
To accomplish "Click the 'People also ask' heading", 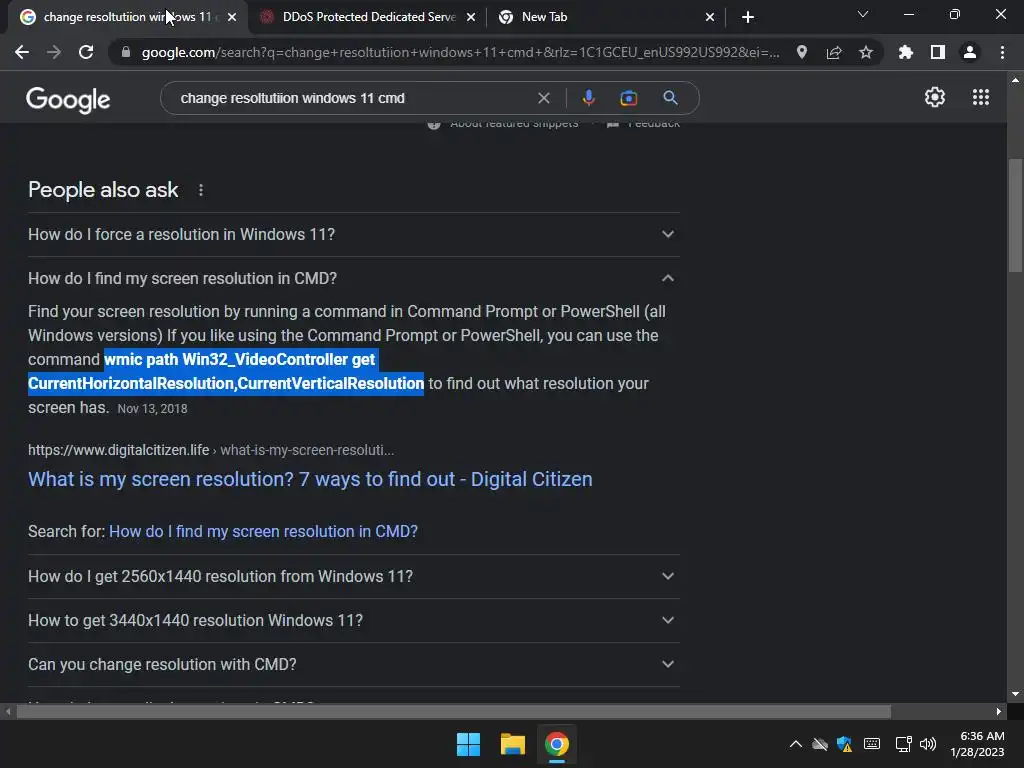I will pos(103,190).
